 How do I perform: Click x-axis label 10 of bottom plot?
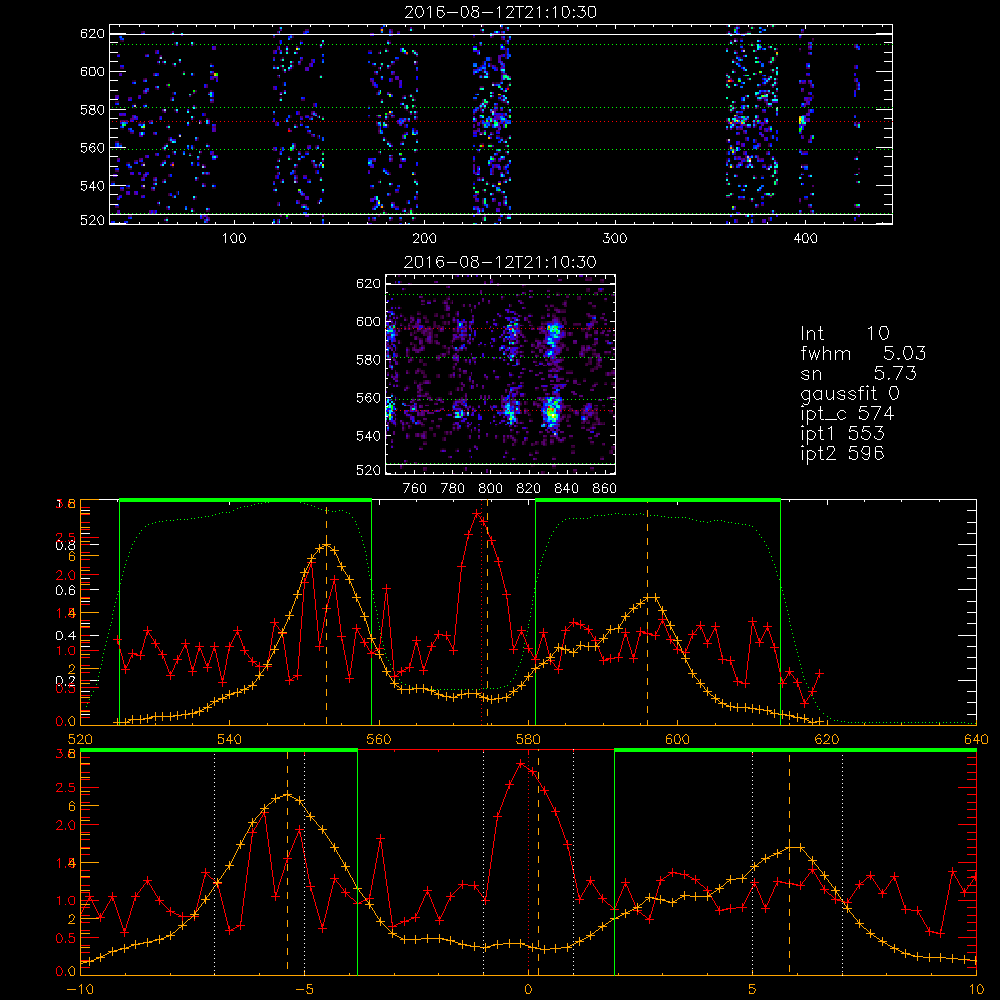click(x=976, y=990)
